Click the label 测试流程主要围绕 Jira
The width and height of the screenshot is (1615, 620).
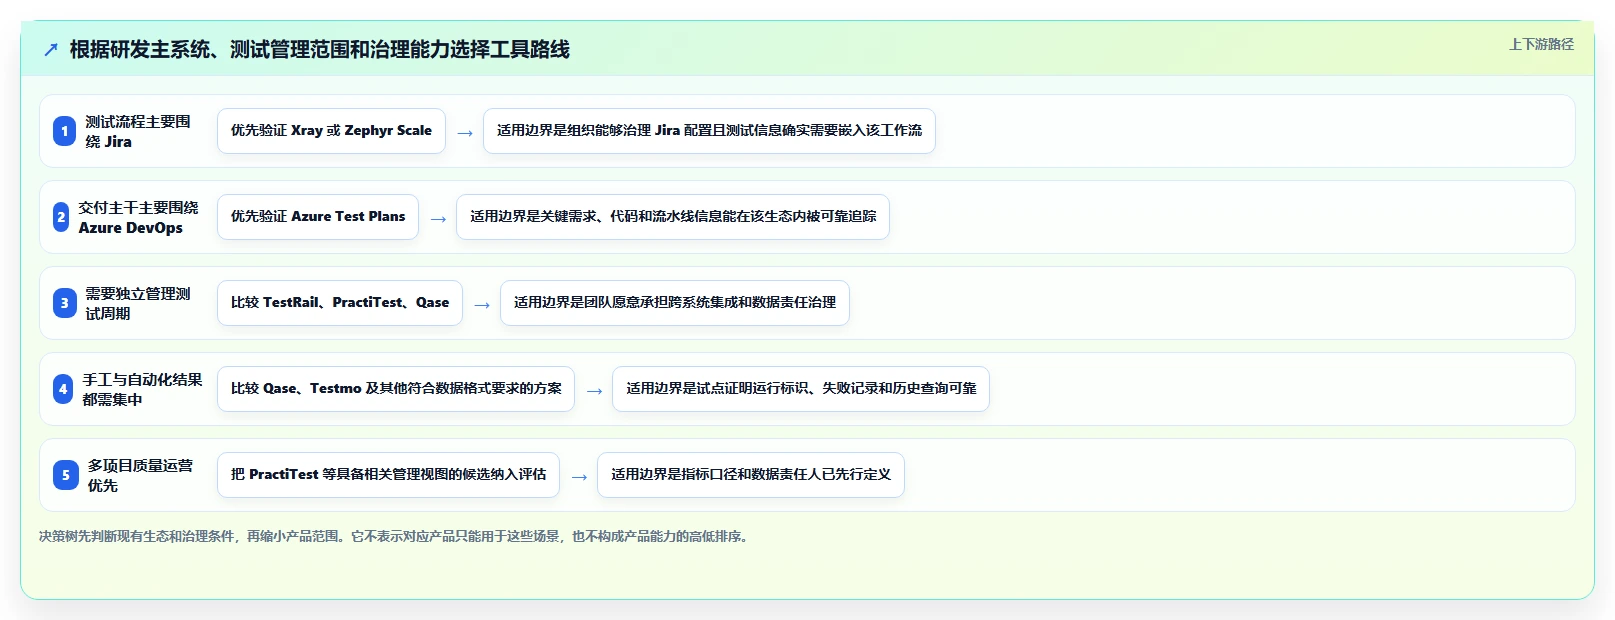pyautogui.click(x=138, y=131)
